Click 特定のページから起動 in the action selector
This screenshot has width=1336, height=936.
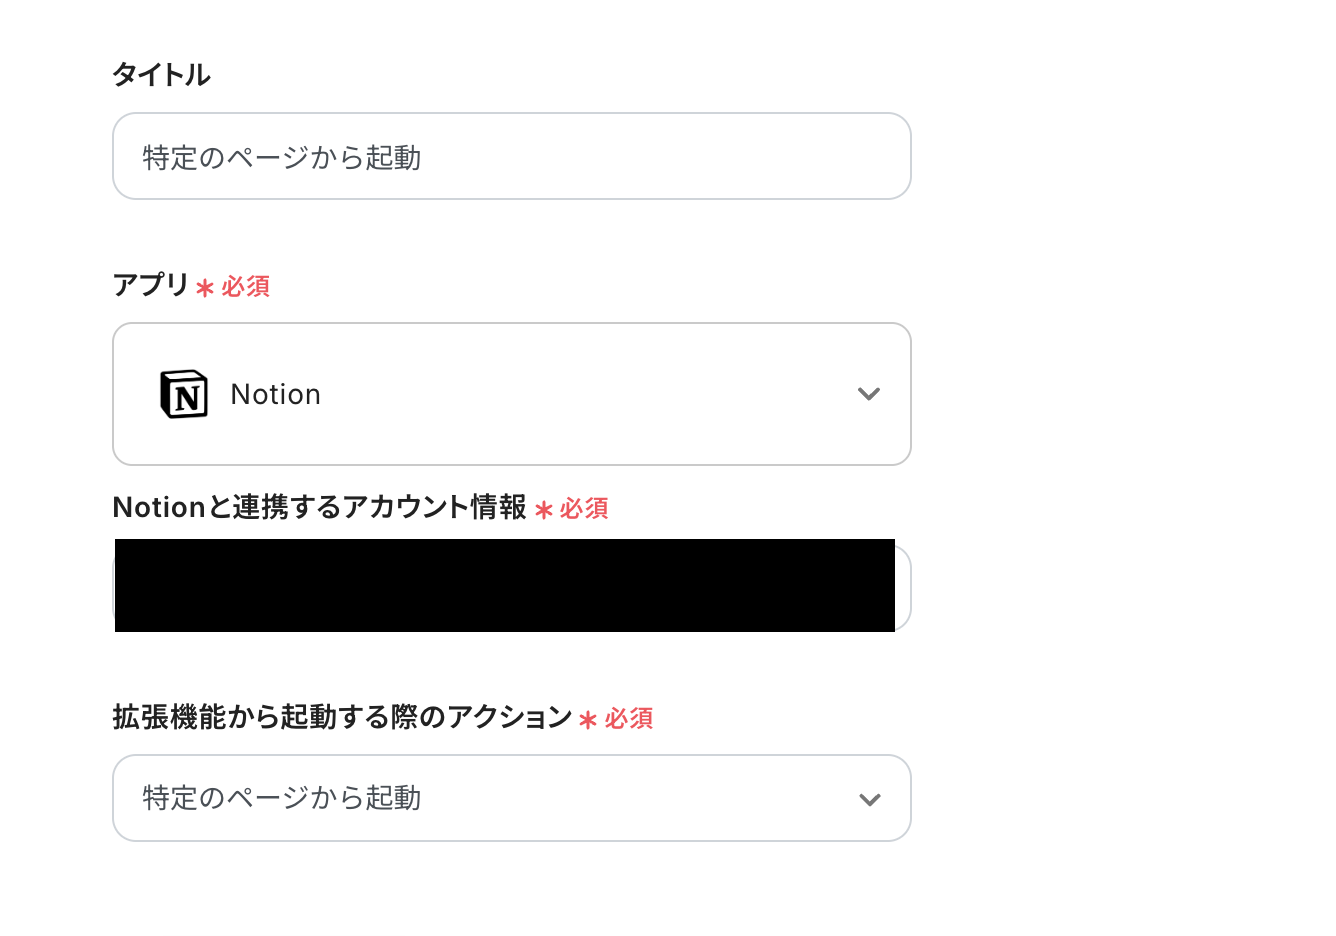click(282, 798)
